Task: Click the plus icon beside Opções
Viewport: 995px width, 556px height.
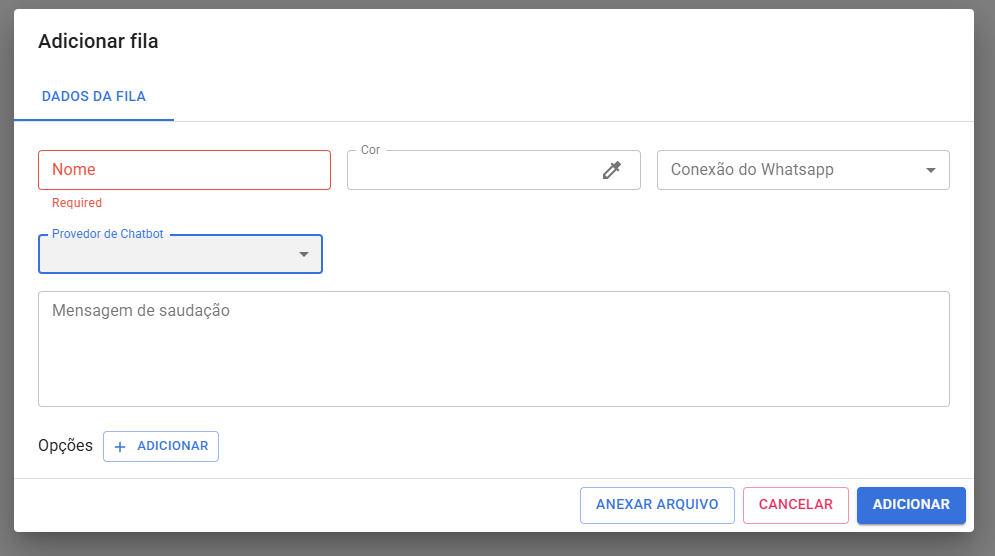Action: click(120, 447)
